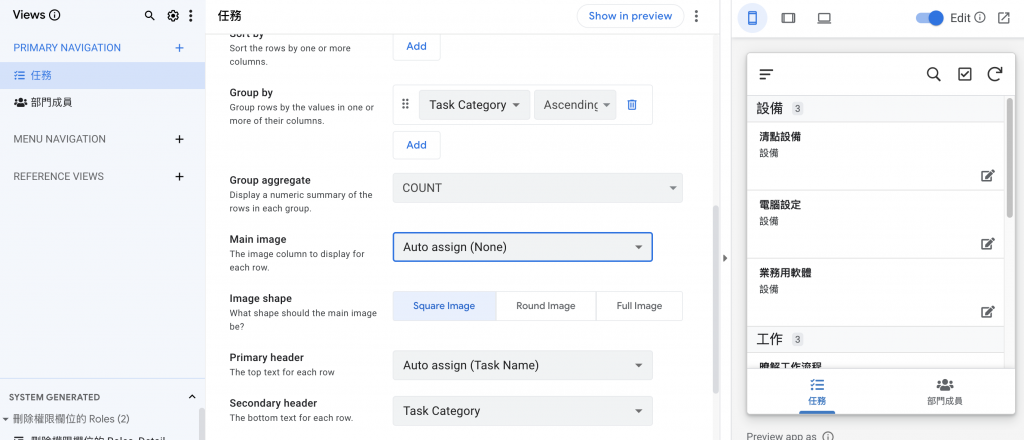Click the refresh icon in app preview
1024x440 pixels.
(994, 74)
